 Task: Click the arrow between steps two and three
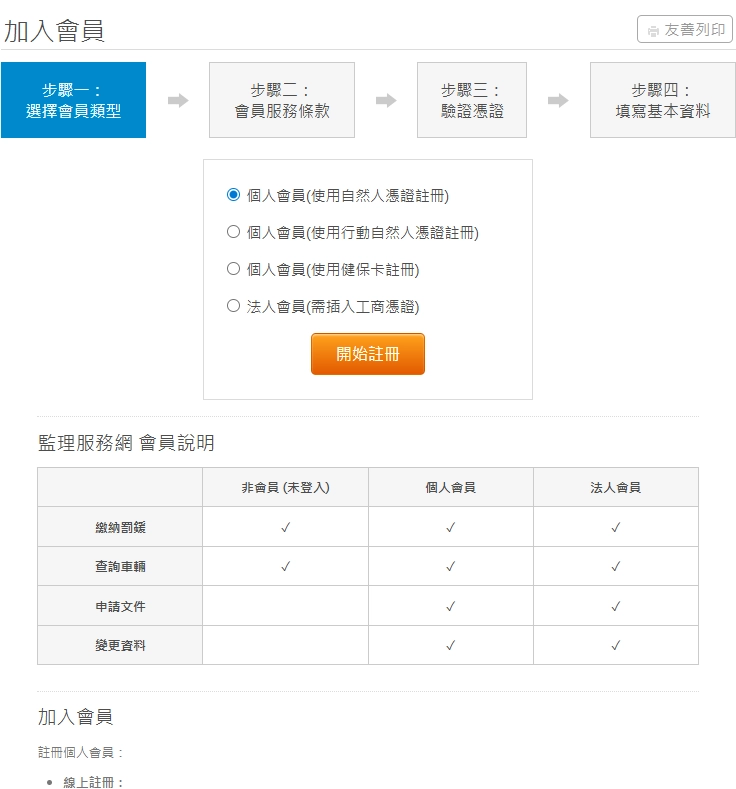386,100
